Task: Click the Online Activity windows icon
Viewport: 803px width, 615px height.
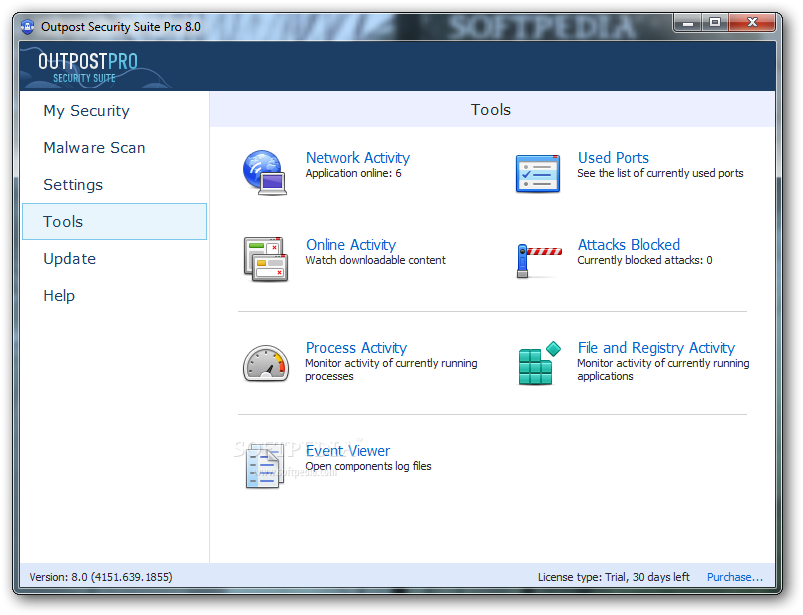Action: pos(266,259)
